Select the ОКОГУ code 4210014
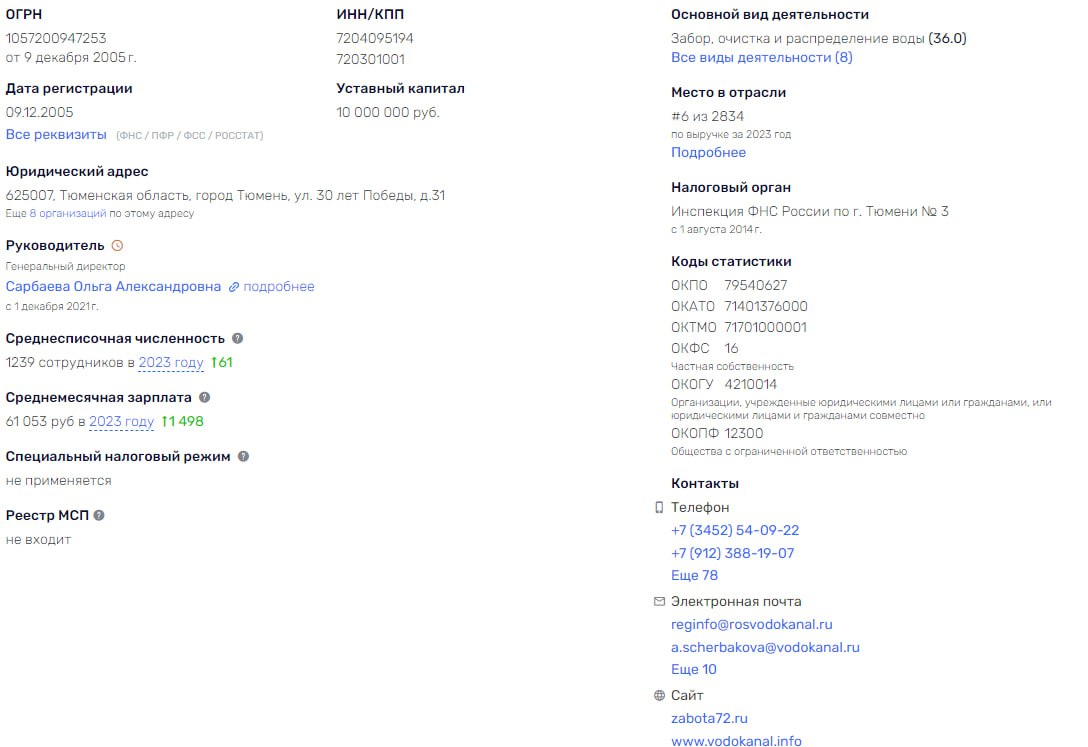The height and width of the screenshot is (747, 1088). click(751, 384)
